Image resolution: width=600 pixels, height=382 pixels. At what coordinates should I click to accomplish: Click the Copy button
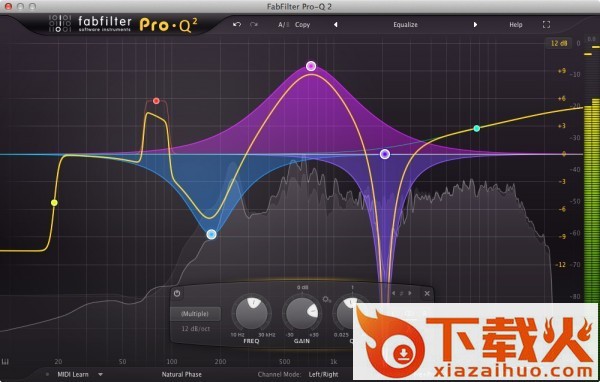pyautogui.click(x=302, y=24)
